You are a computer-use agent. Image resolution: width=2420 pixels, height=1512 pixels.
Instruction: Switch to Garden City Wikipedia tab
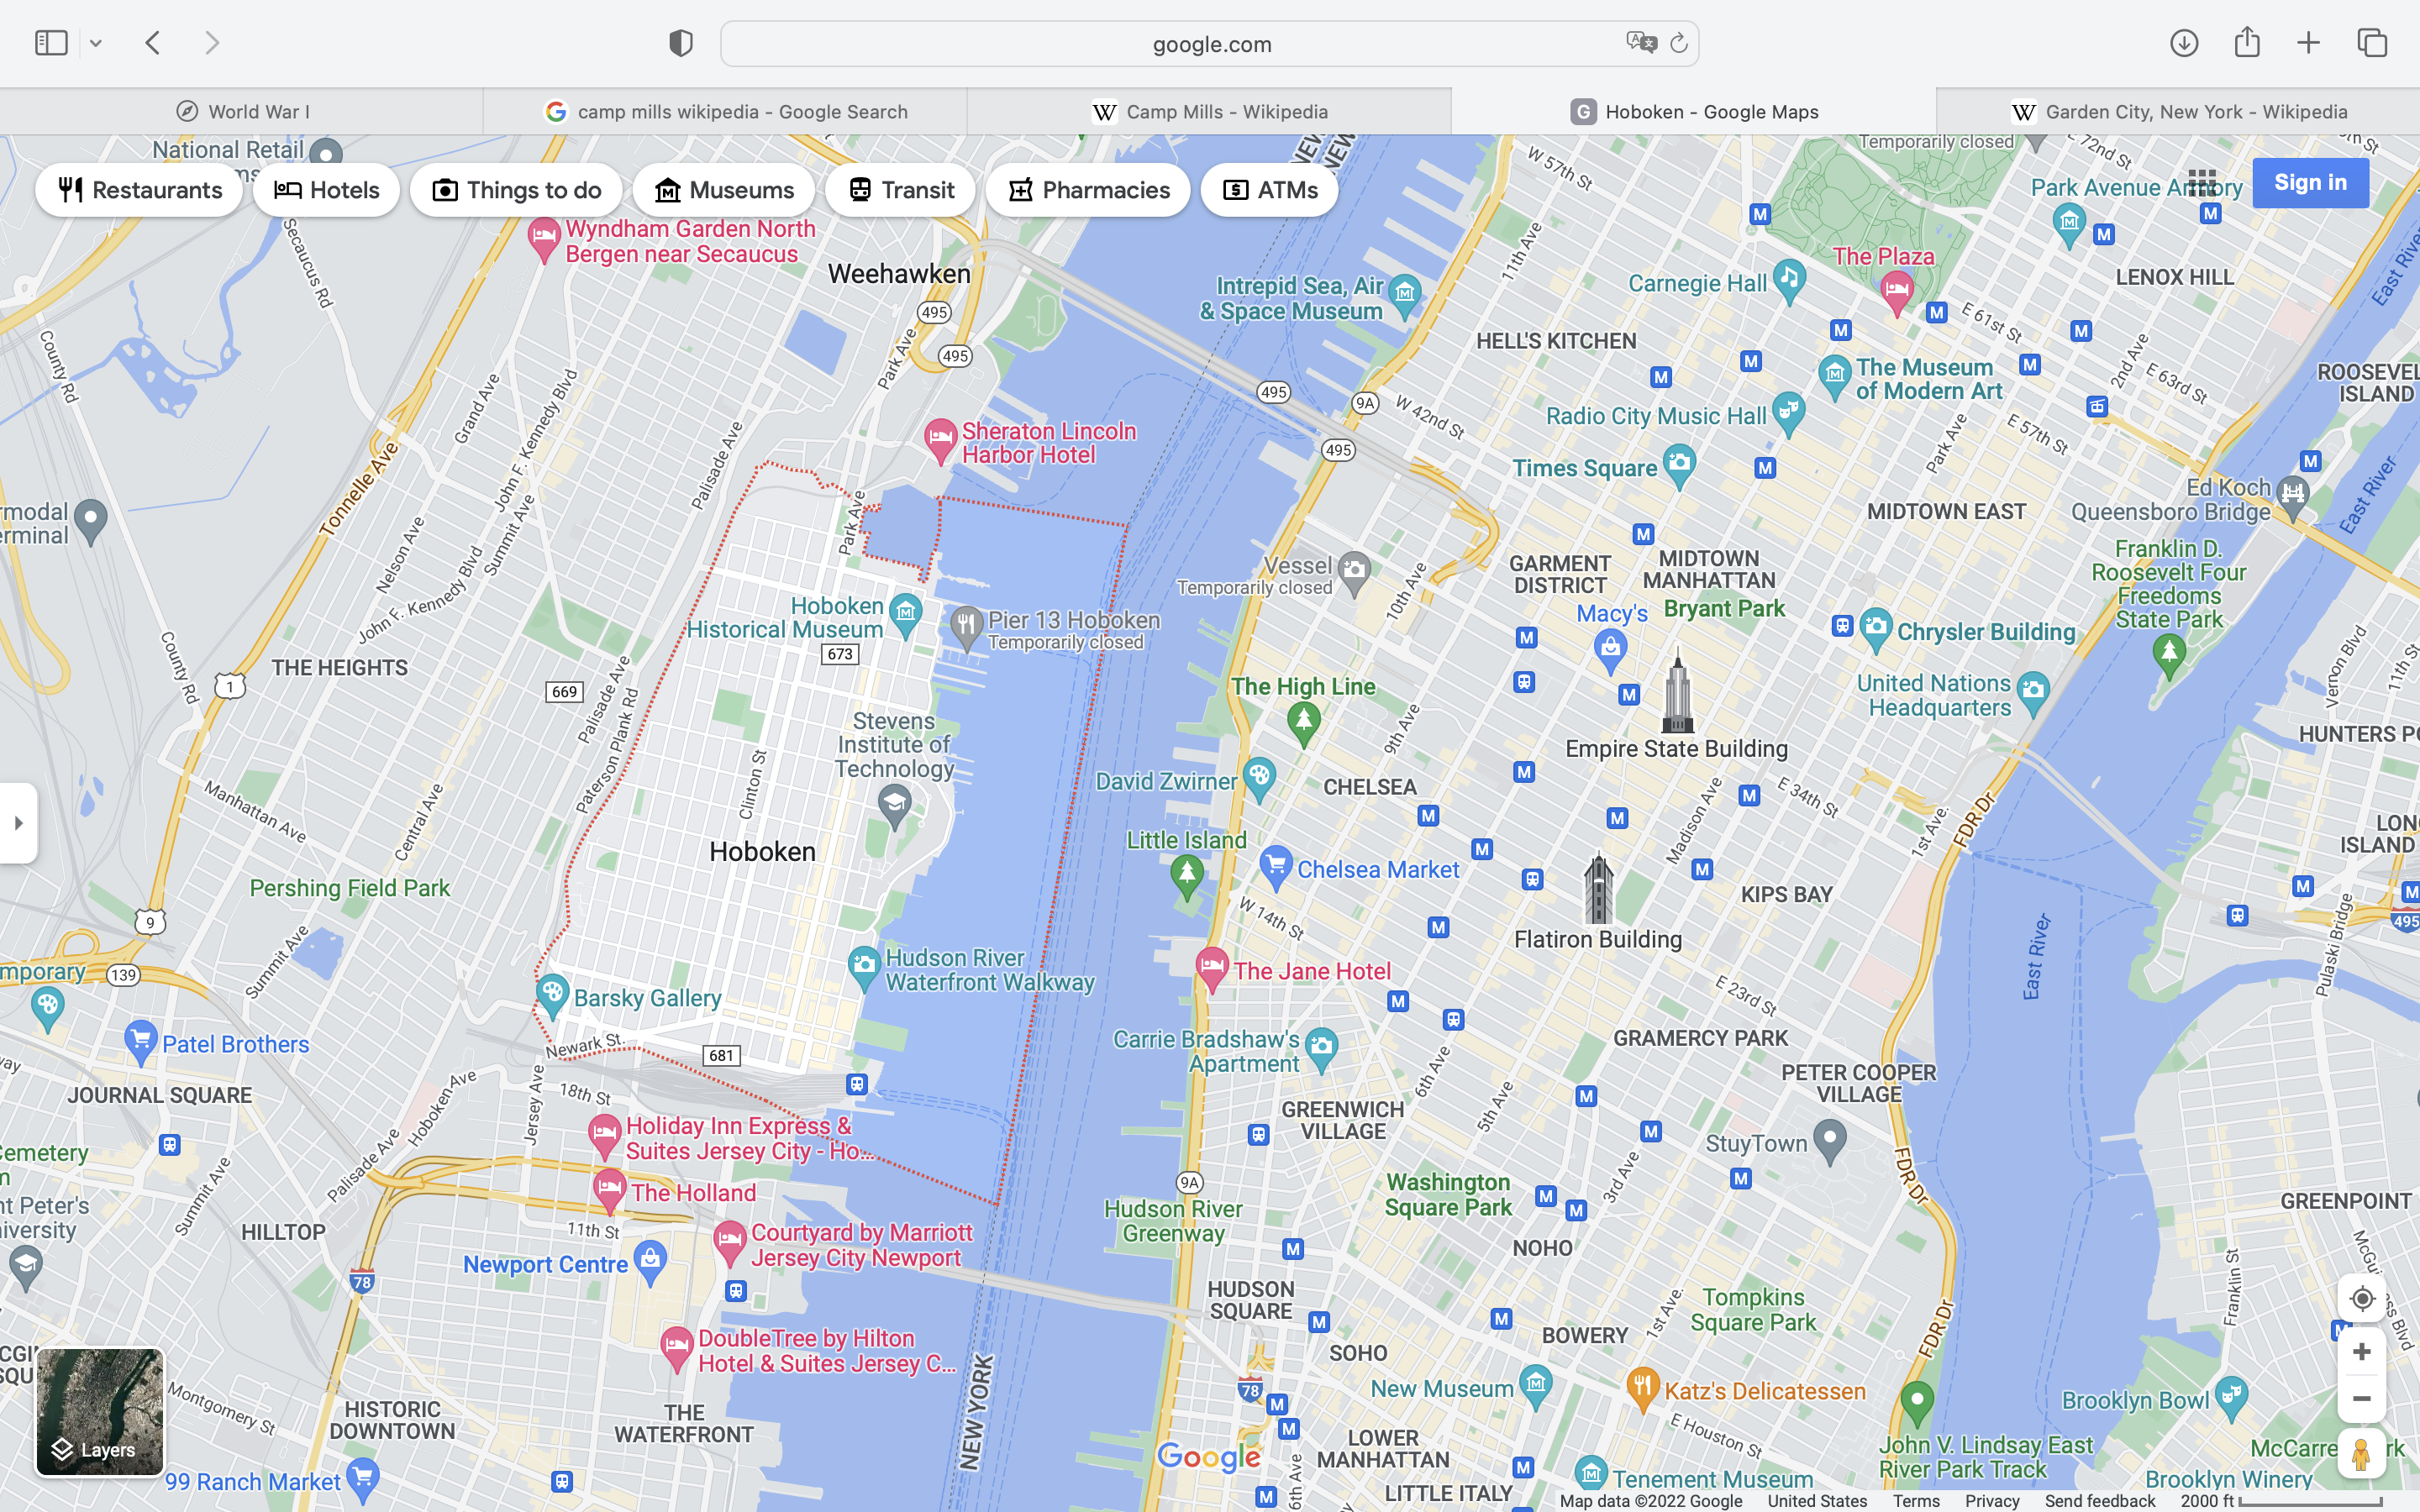coord(2178,112)
